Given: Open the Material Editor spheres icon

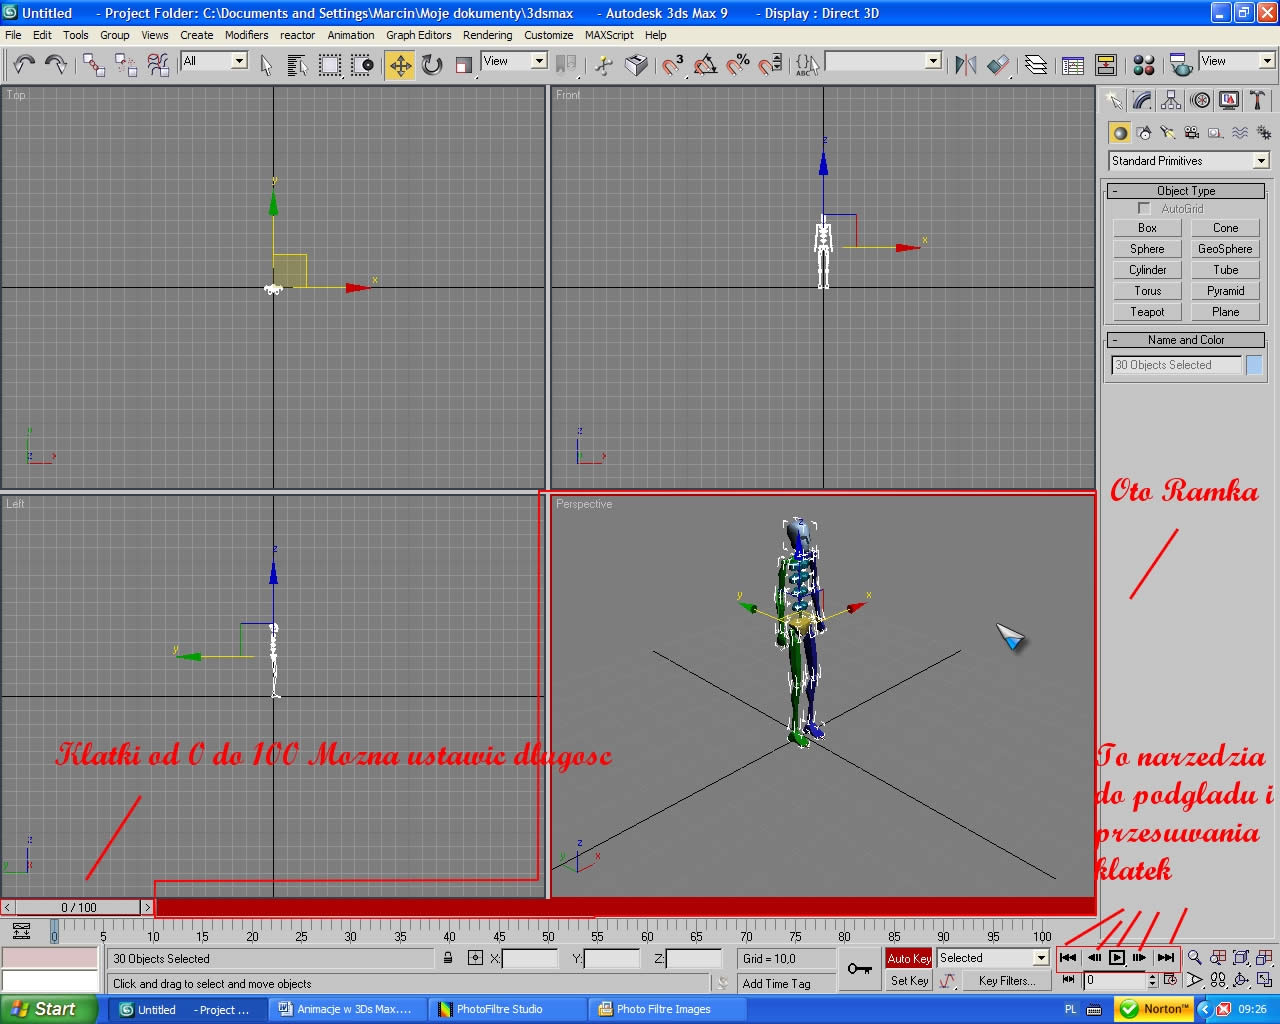Looking at the screenshot, I should point(1144,66).
